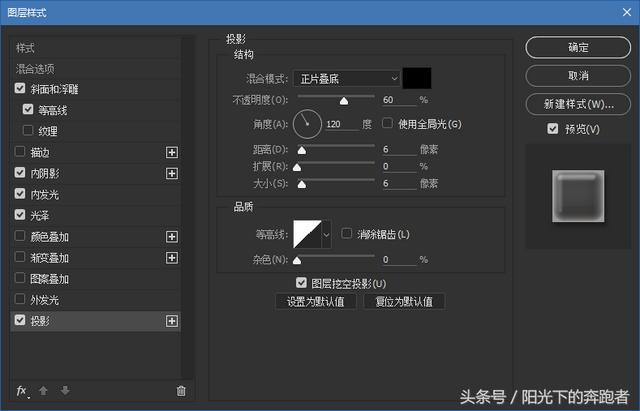
Task: Uncheck the 斜面和浮雕 checkbox
Action: (20, 88)
